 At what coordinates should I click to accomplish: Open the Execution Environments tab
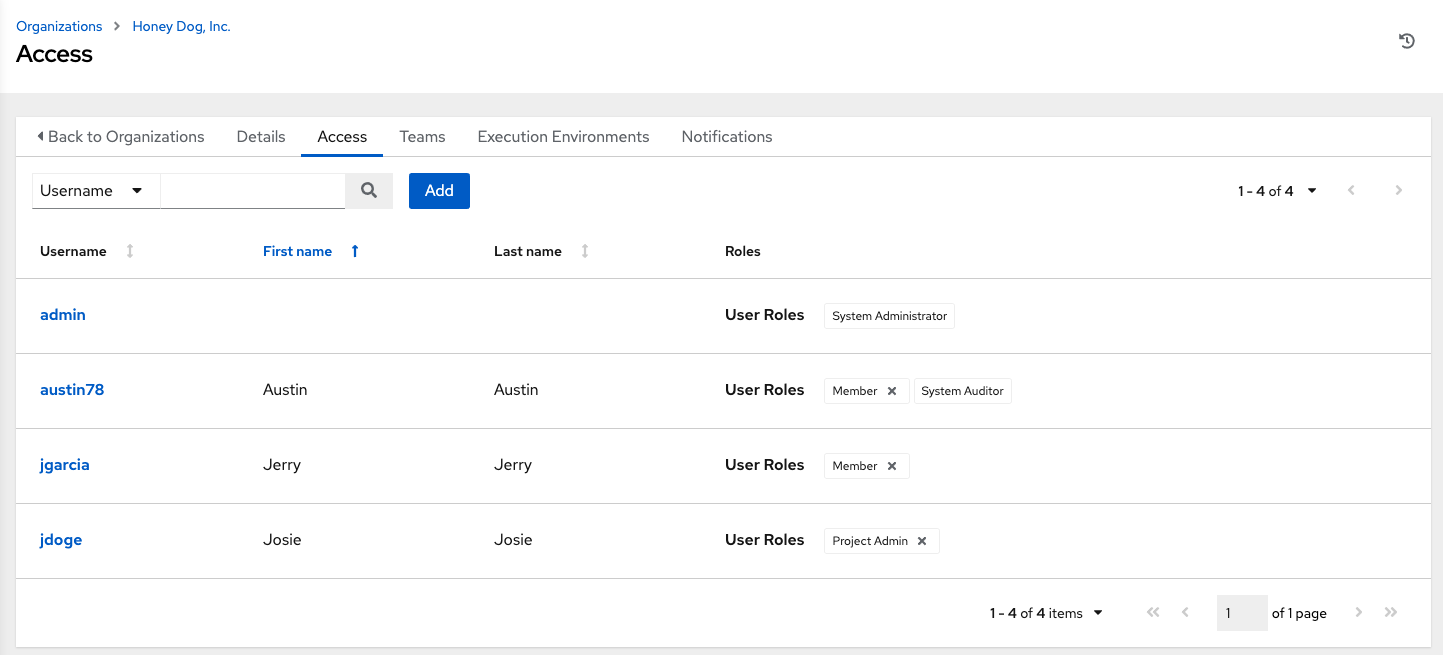(x=563, y=136)
